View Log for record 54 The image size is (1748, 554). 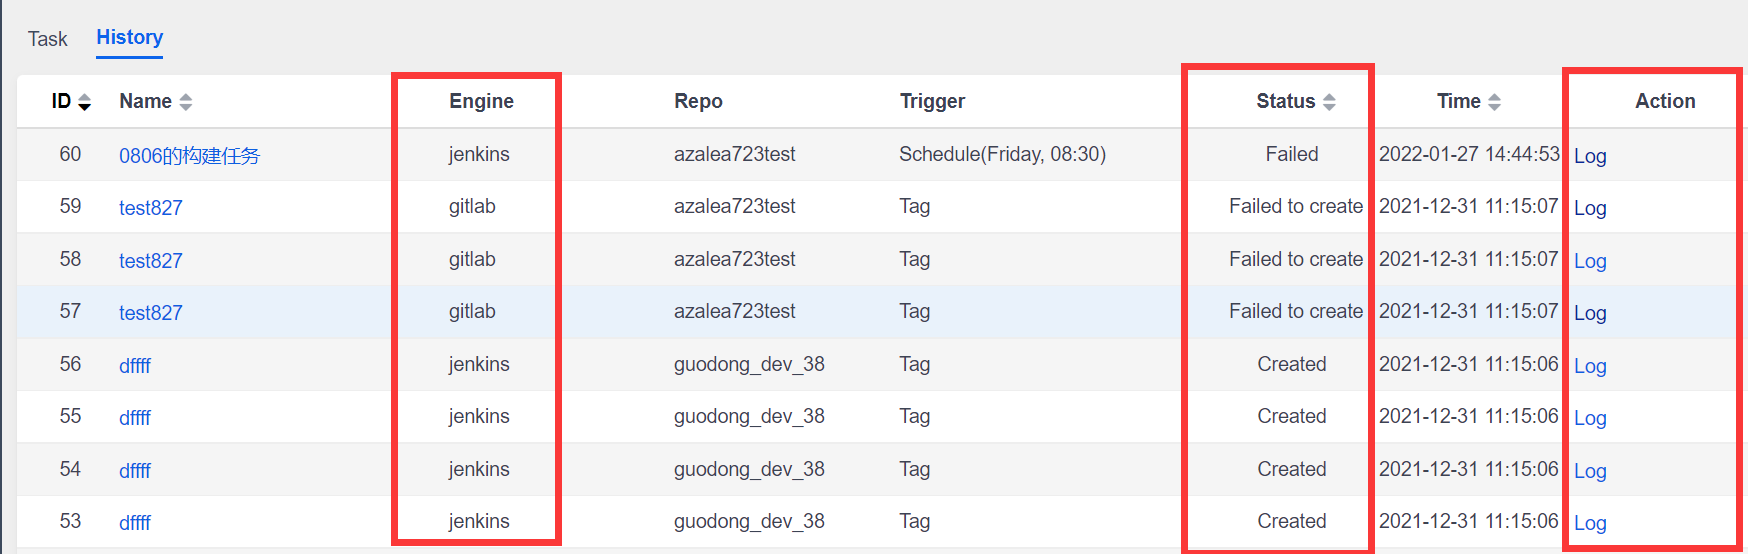pos(1590,471)
